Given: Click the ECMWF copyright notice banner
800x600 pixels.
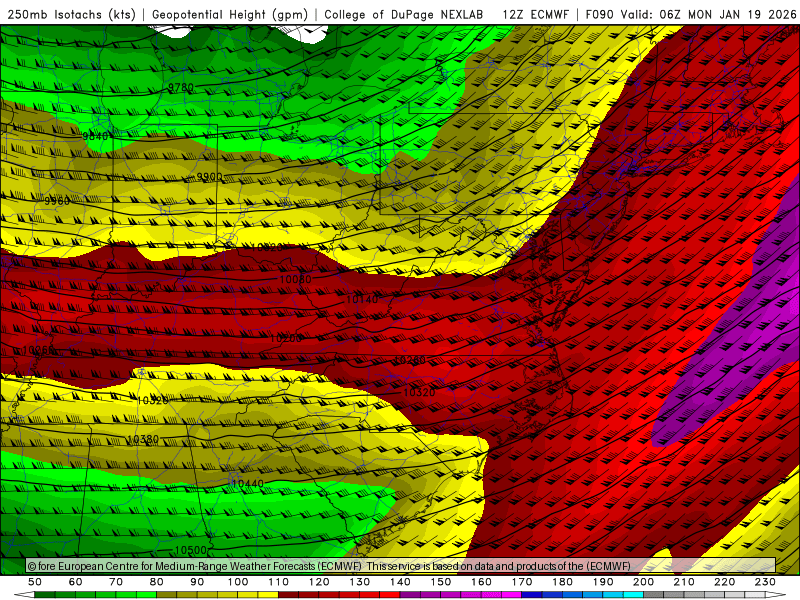Looking at the screenshot, I should pyautogui.click(x=401, y=566).
